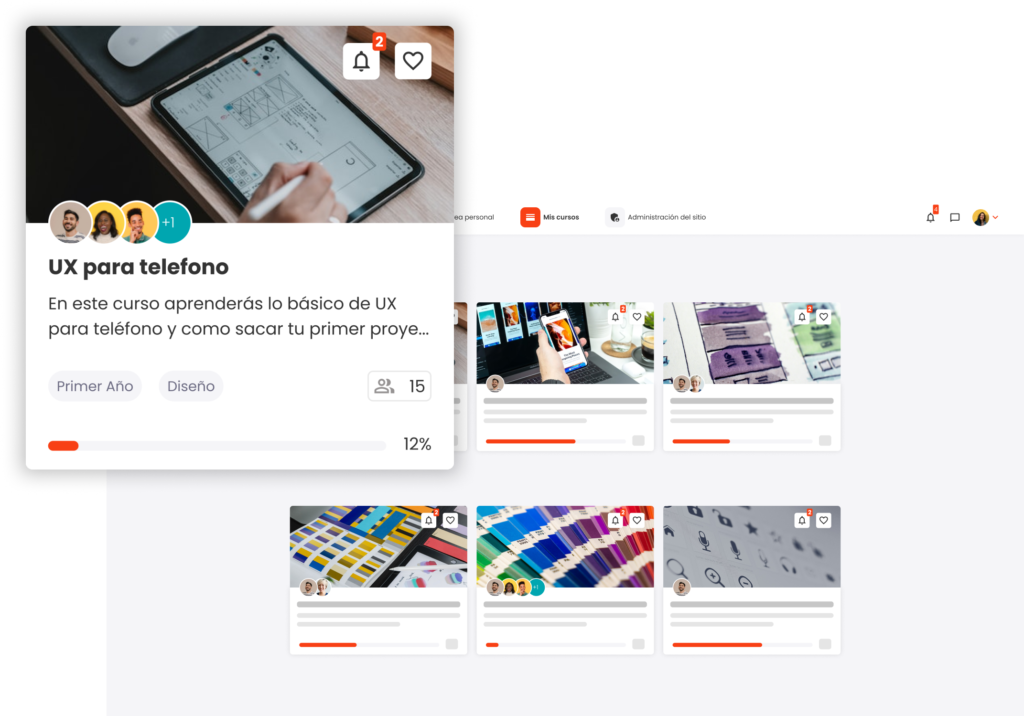Select the Primer Año tag

click(95, 386)
